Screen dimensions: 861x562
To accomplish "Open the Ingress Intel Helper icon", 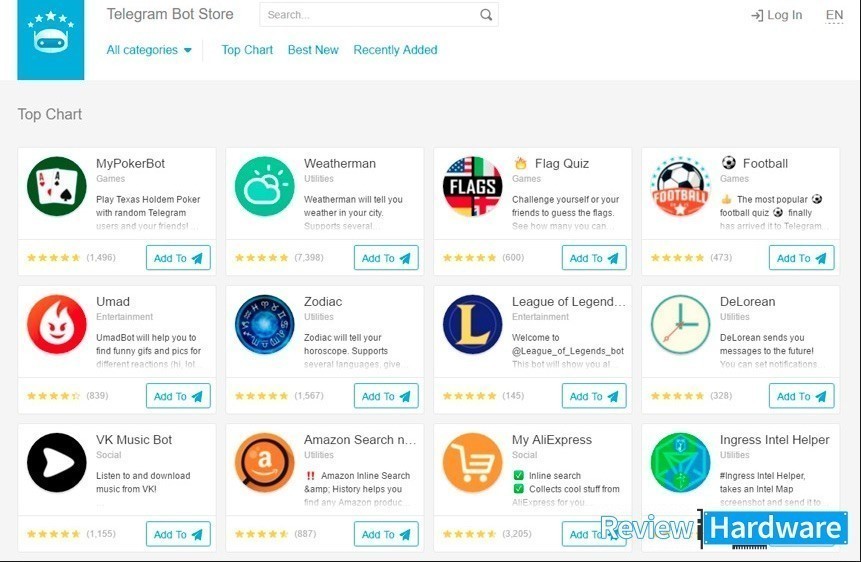I will click(x=680, y=463).
